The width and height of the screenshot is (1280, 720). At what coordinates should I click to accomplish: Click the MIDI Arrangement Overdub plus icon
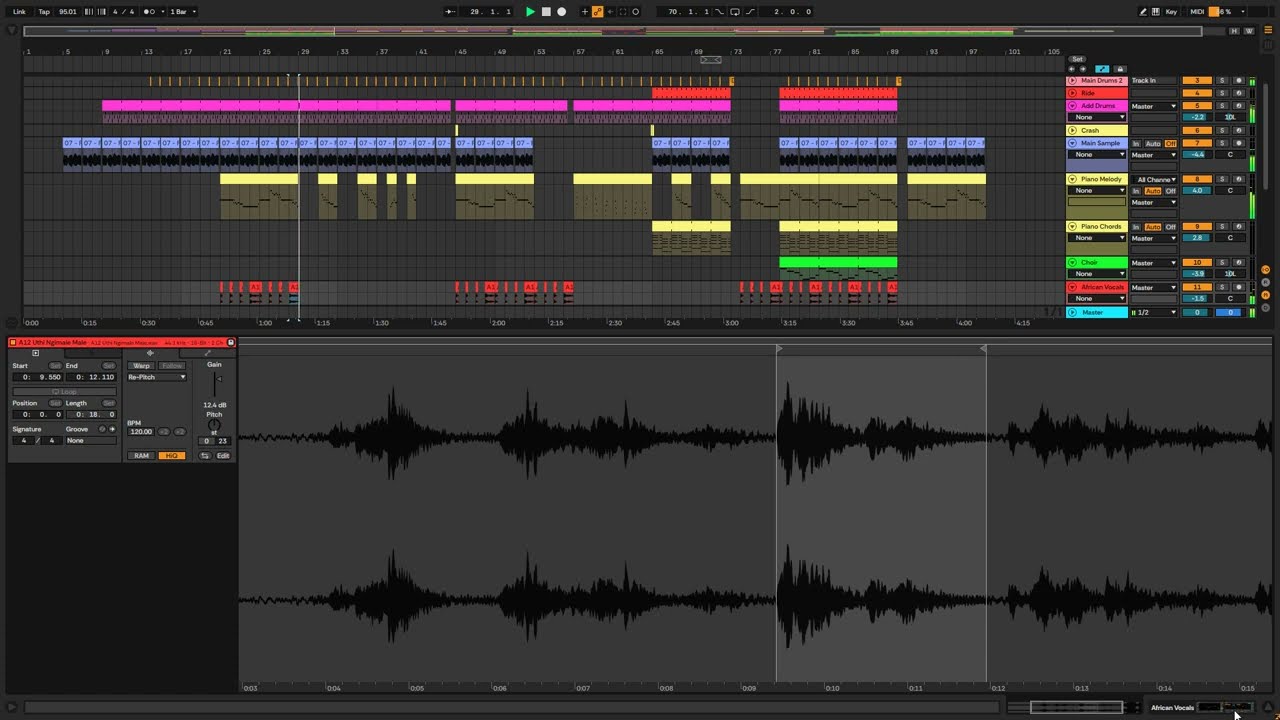(585, 12)
